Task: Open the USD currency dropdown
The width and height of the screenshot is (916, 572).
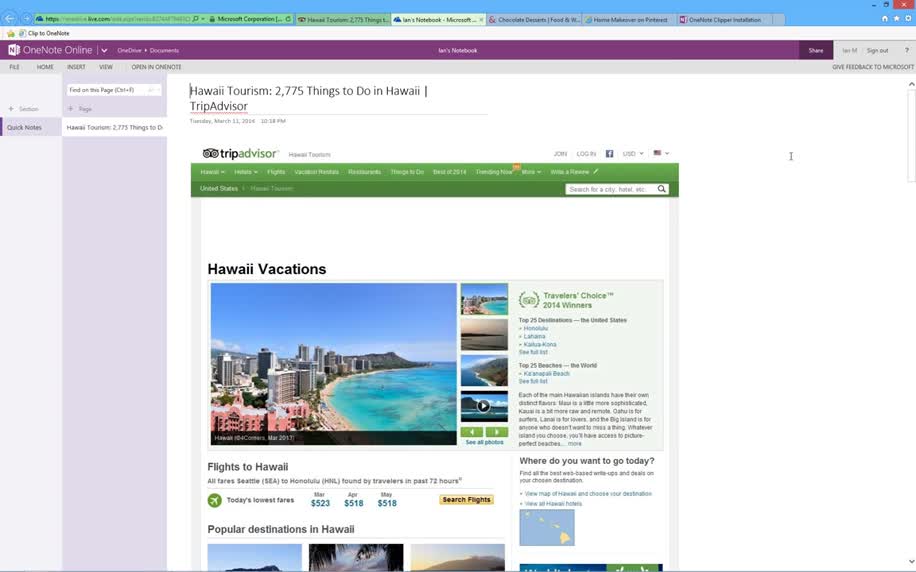Action: click(x=633, y=154)
